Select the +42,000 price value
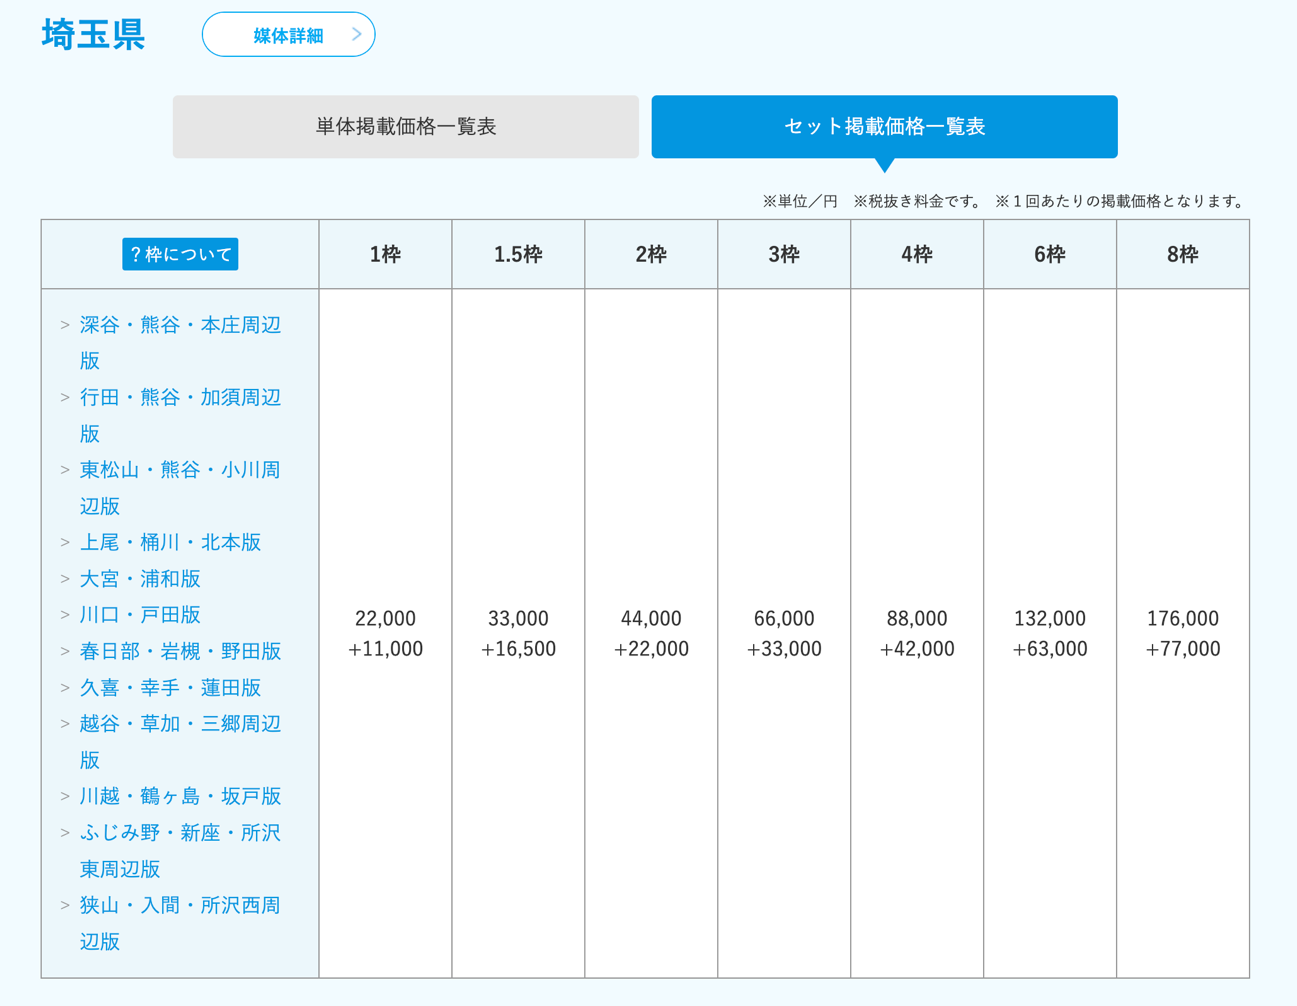 917,649
